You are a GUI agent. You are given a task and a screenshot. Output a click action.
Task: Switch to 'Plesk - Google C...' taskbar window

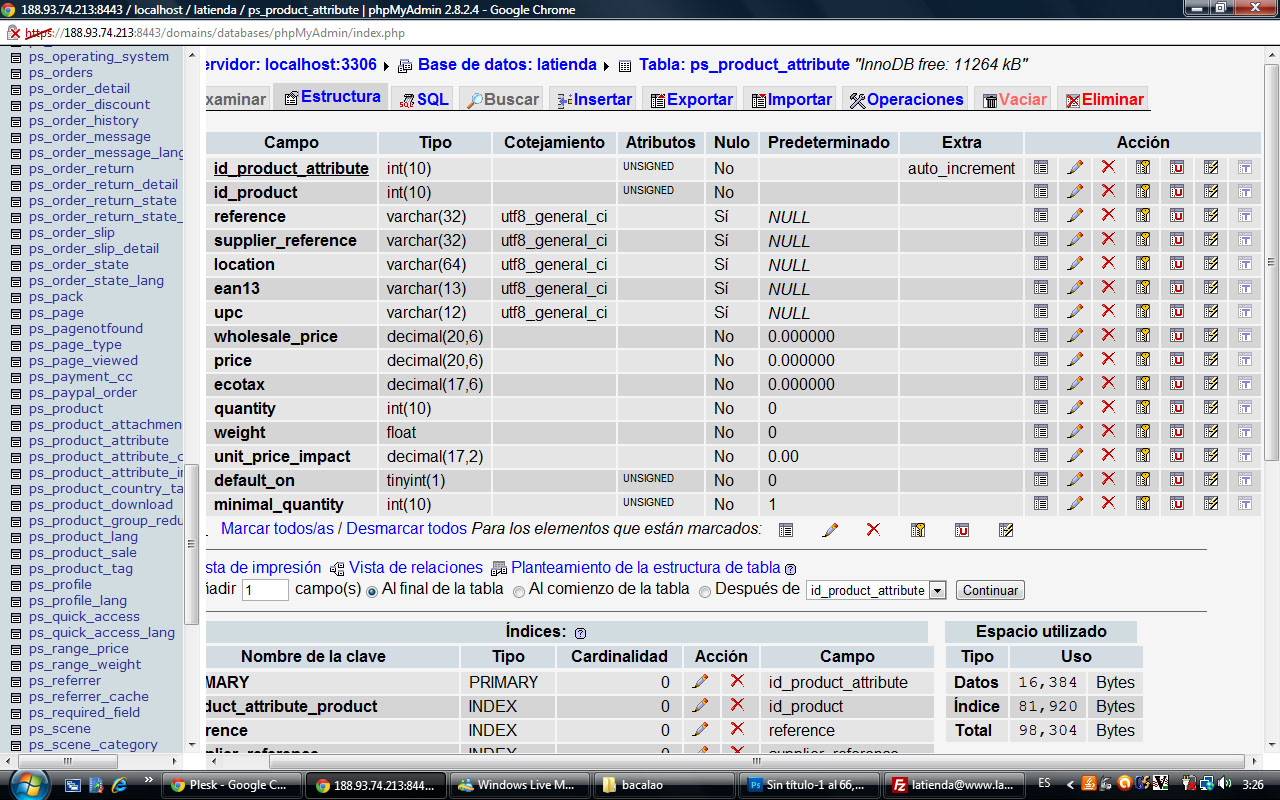[x=231, y=785]
